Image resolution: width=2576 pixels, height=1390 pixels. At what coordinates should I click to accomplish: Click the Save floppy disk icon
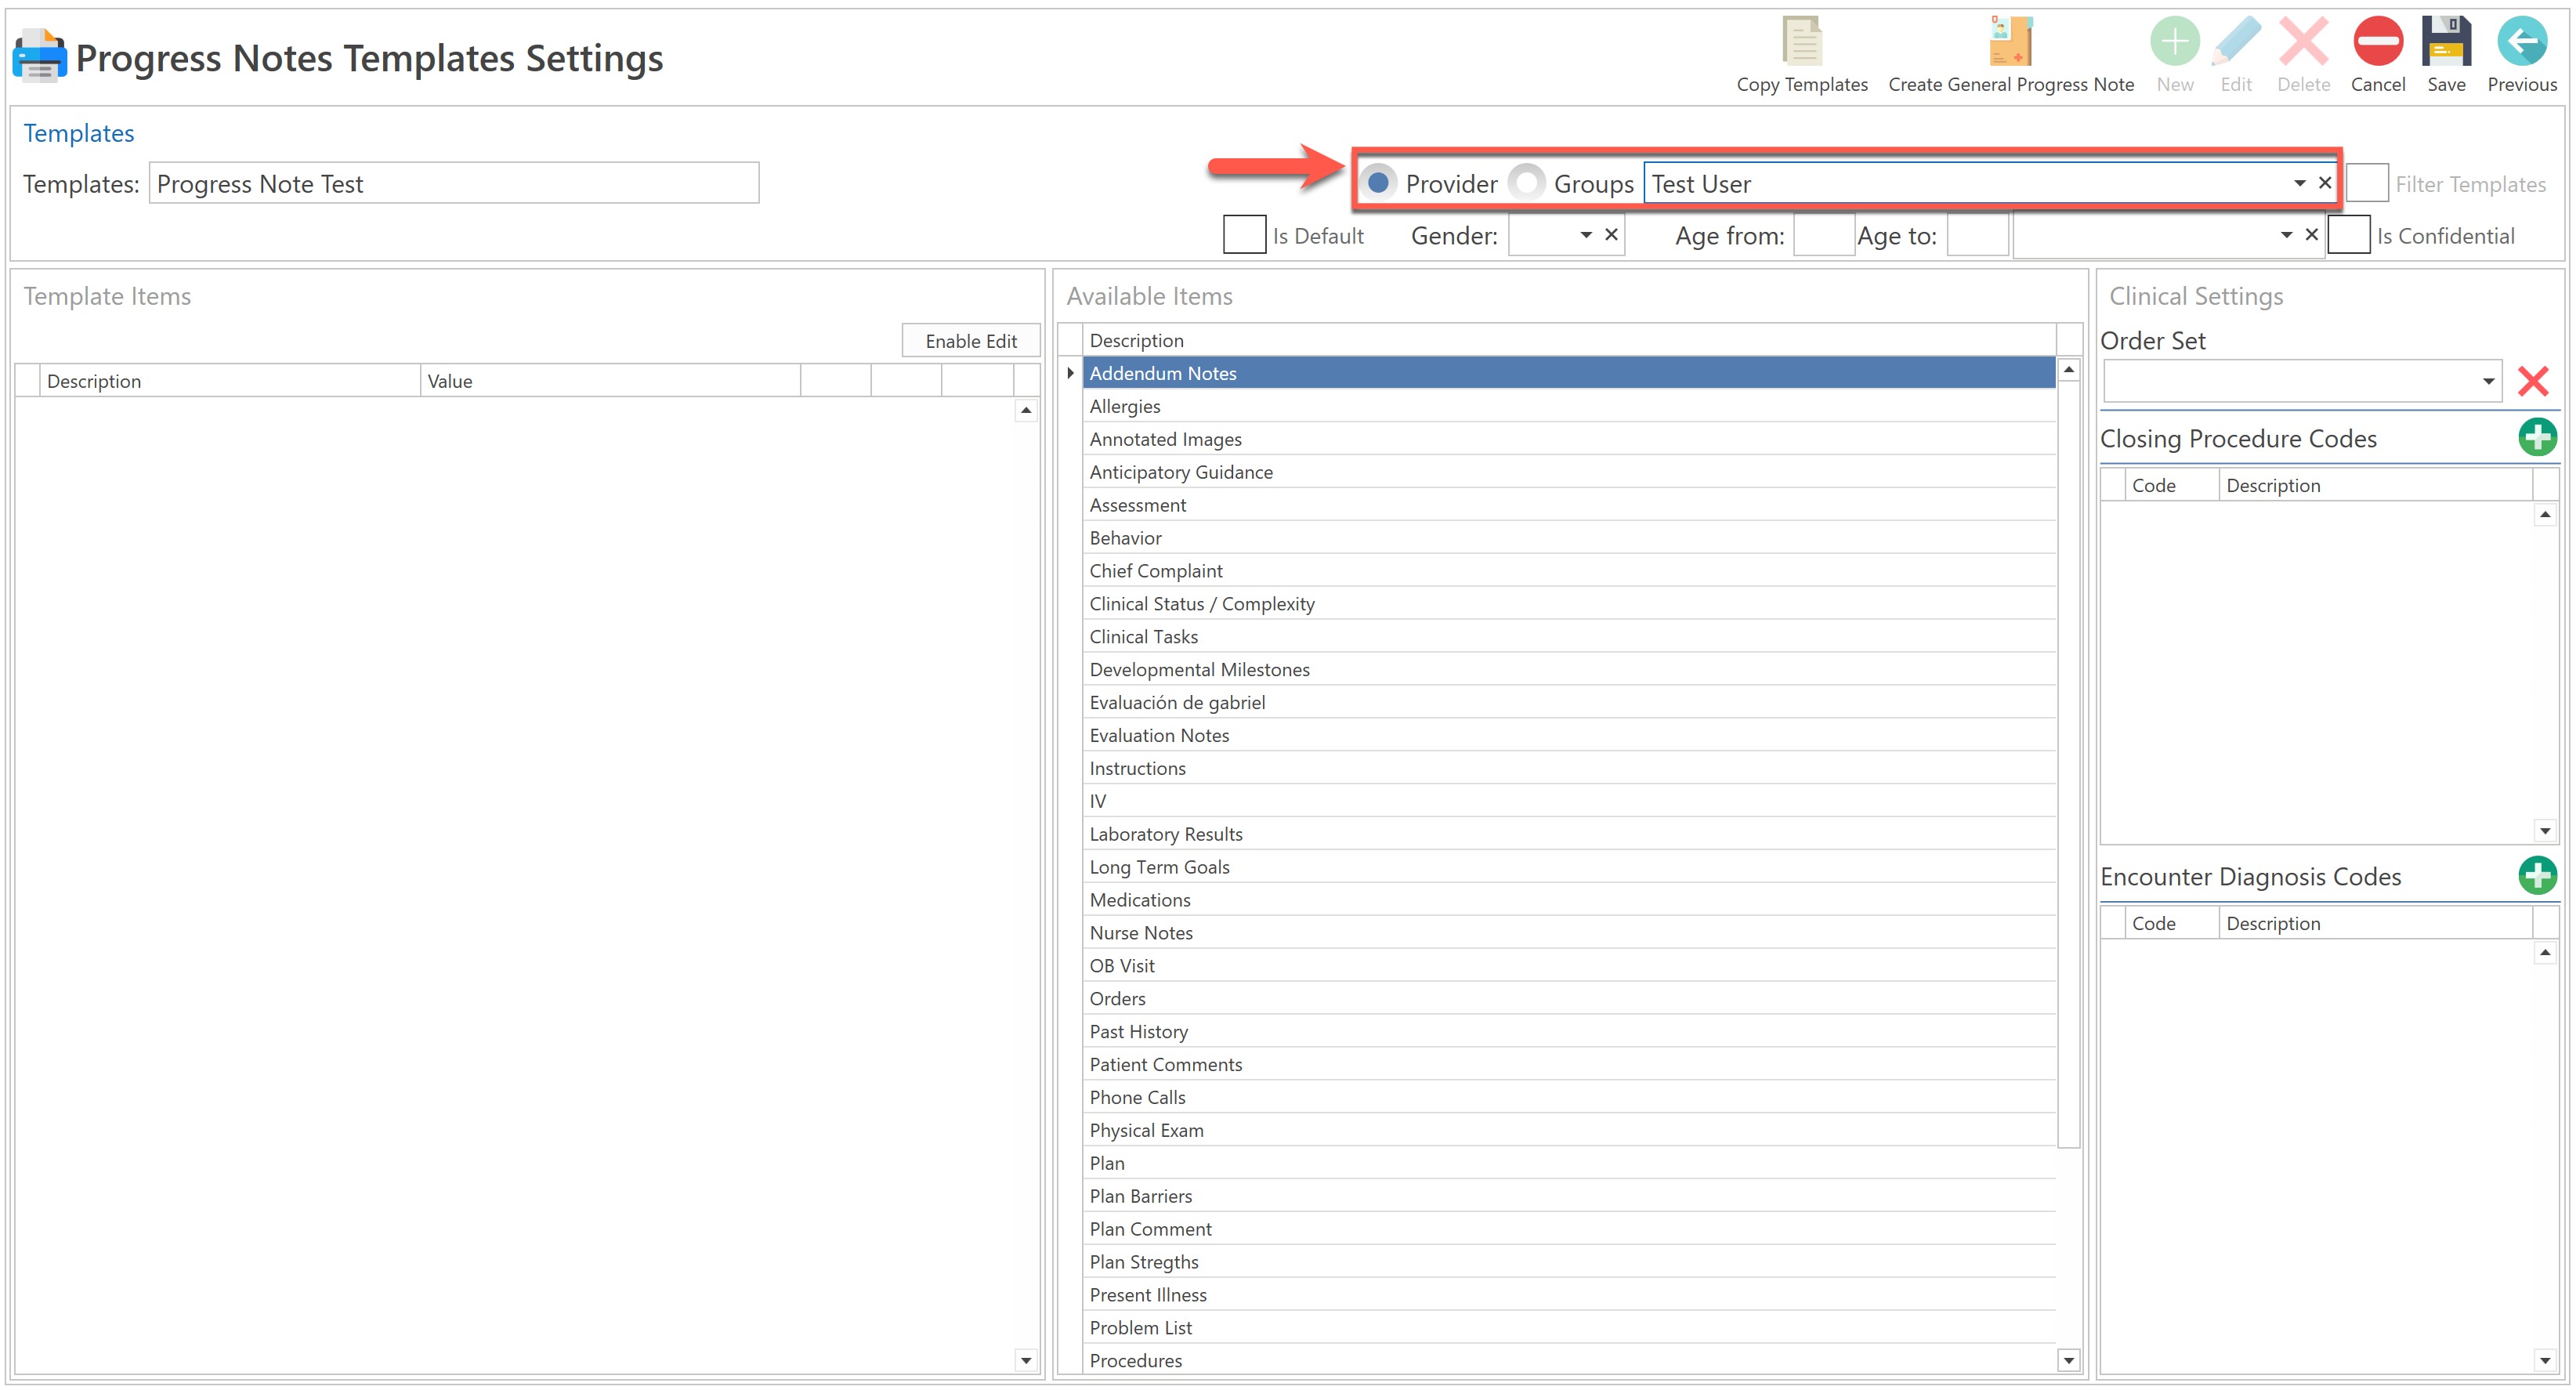[x=2445, y=42]
